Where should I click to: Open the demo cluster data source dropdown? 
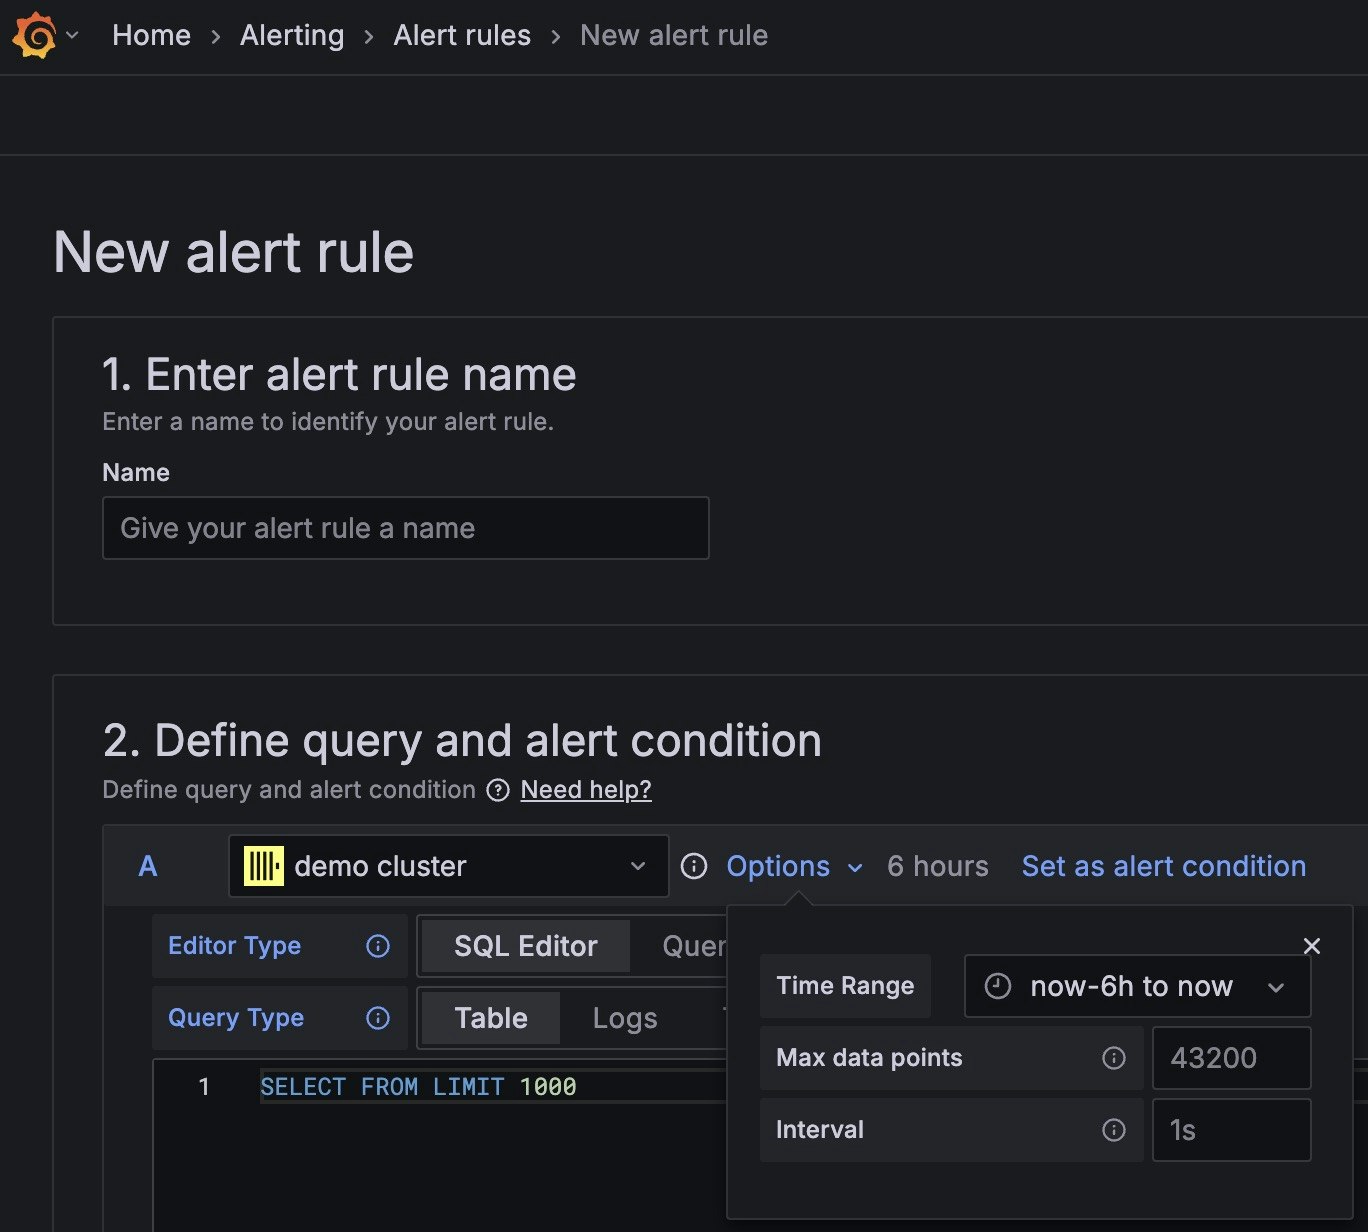point(449,866)
